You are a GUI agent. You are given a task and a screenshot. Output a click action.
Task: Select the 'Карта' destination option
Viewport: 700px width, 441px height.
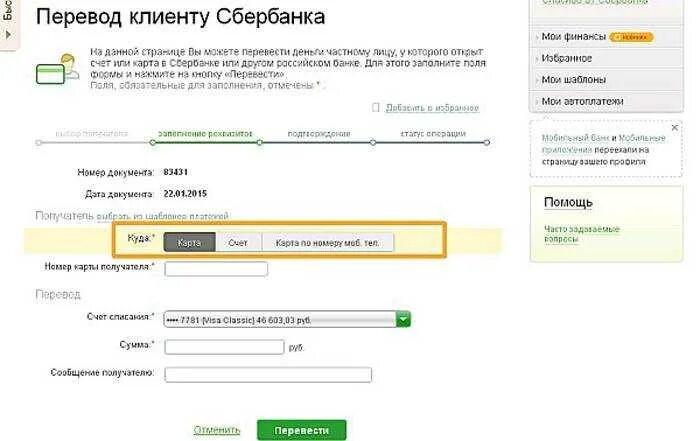click(189, 242)
